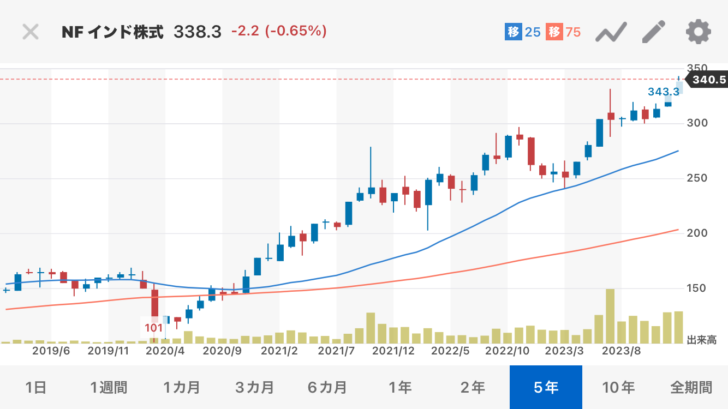
Task: Choose the 2年 period tab
Action: [473, 387]
